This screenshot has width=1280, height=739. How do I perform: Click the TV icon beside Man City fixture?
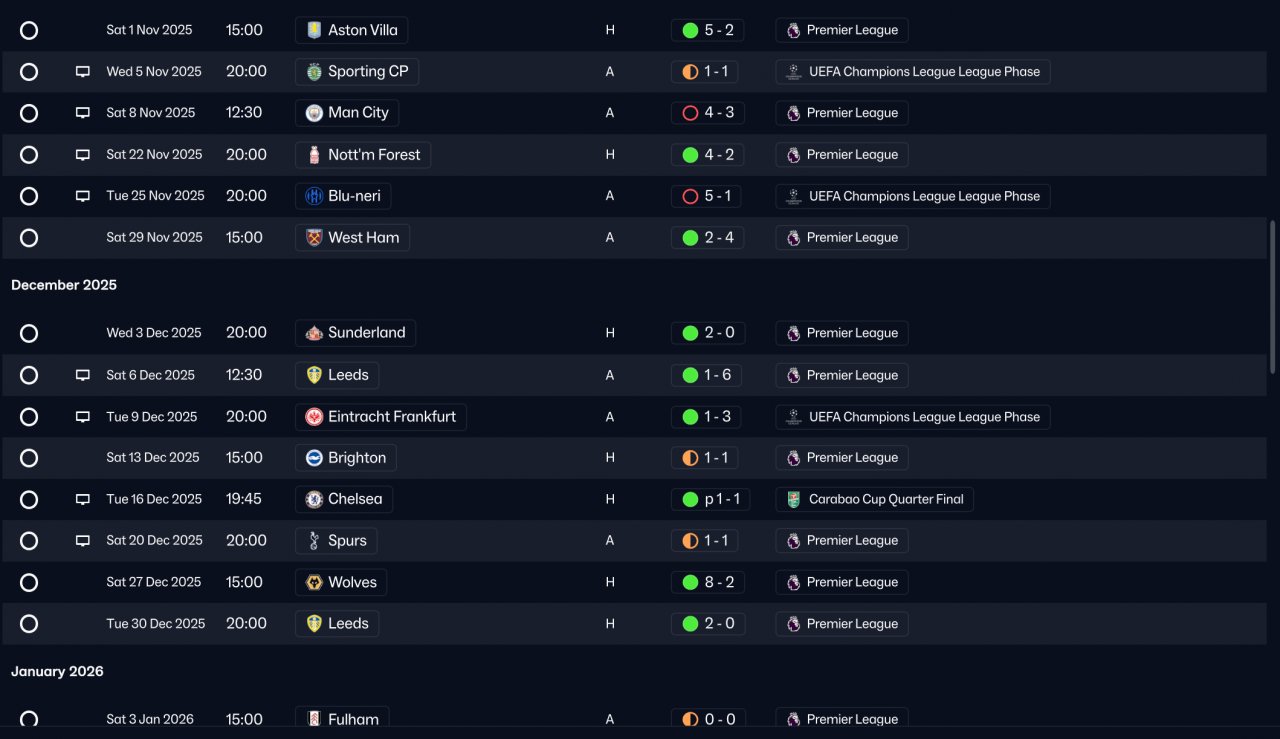83,113
